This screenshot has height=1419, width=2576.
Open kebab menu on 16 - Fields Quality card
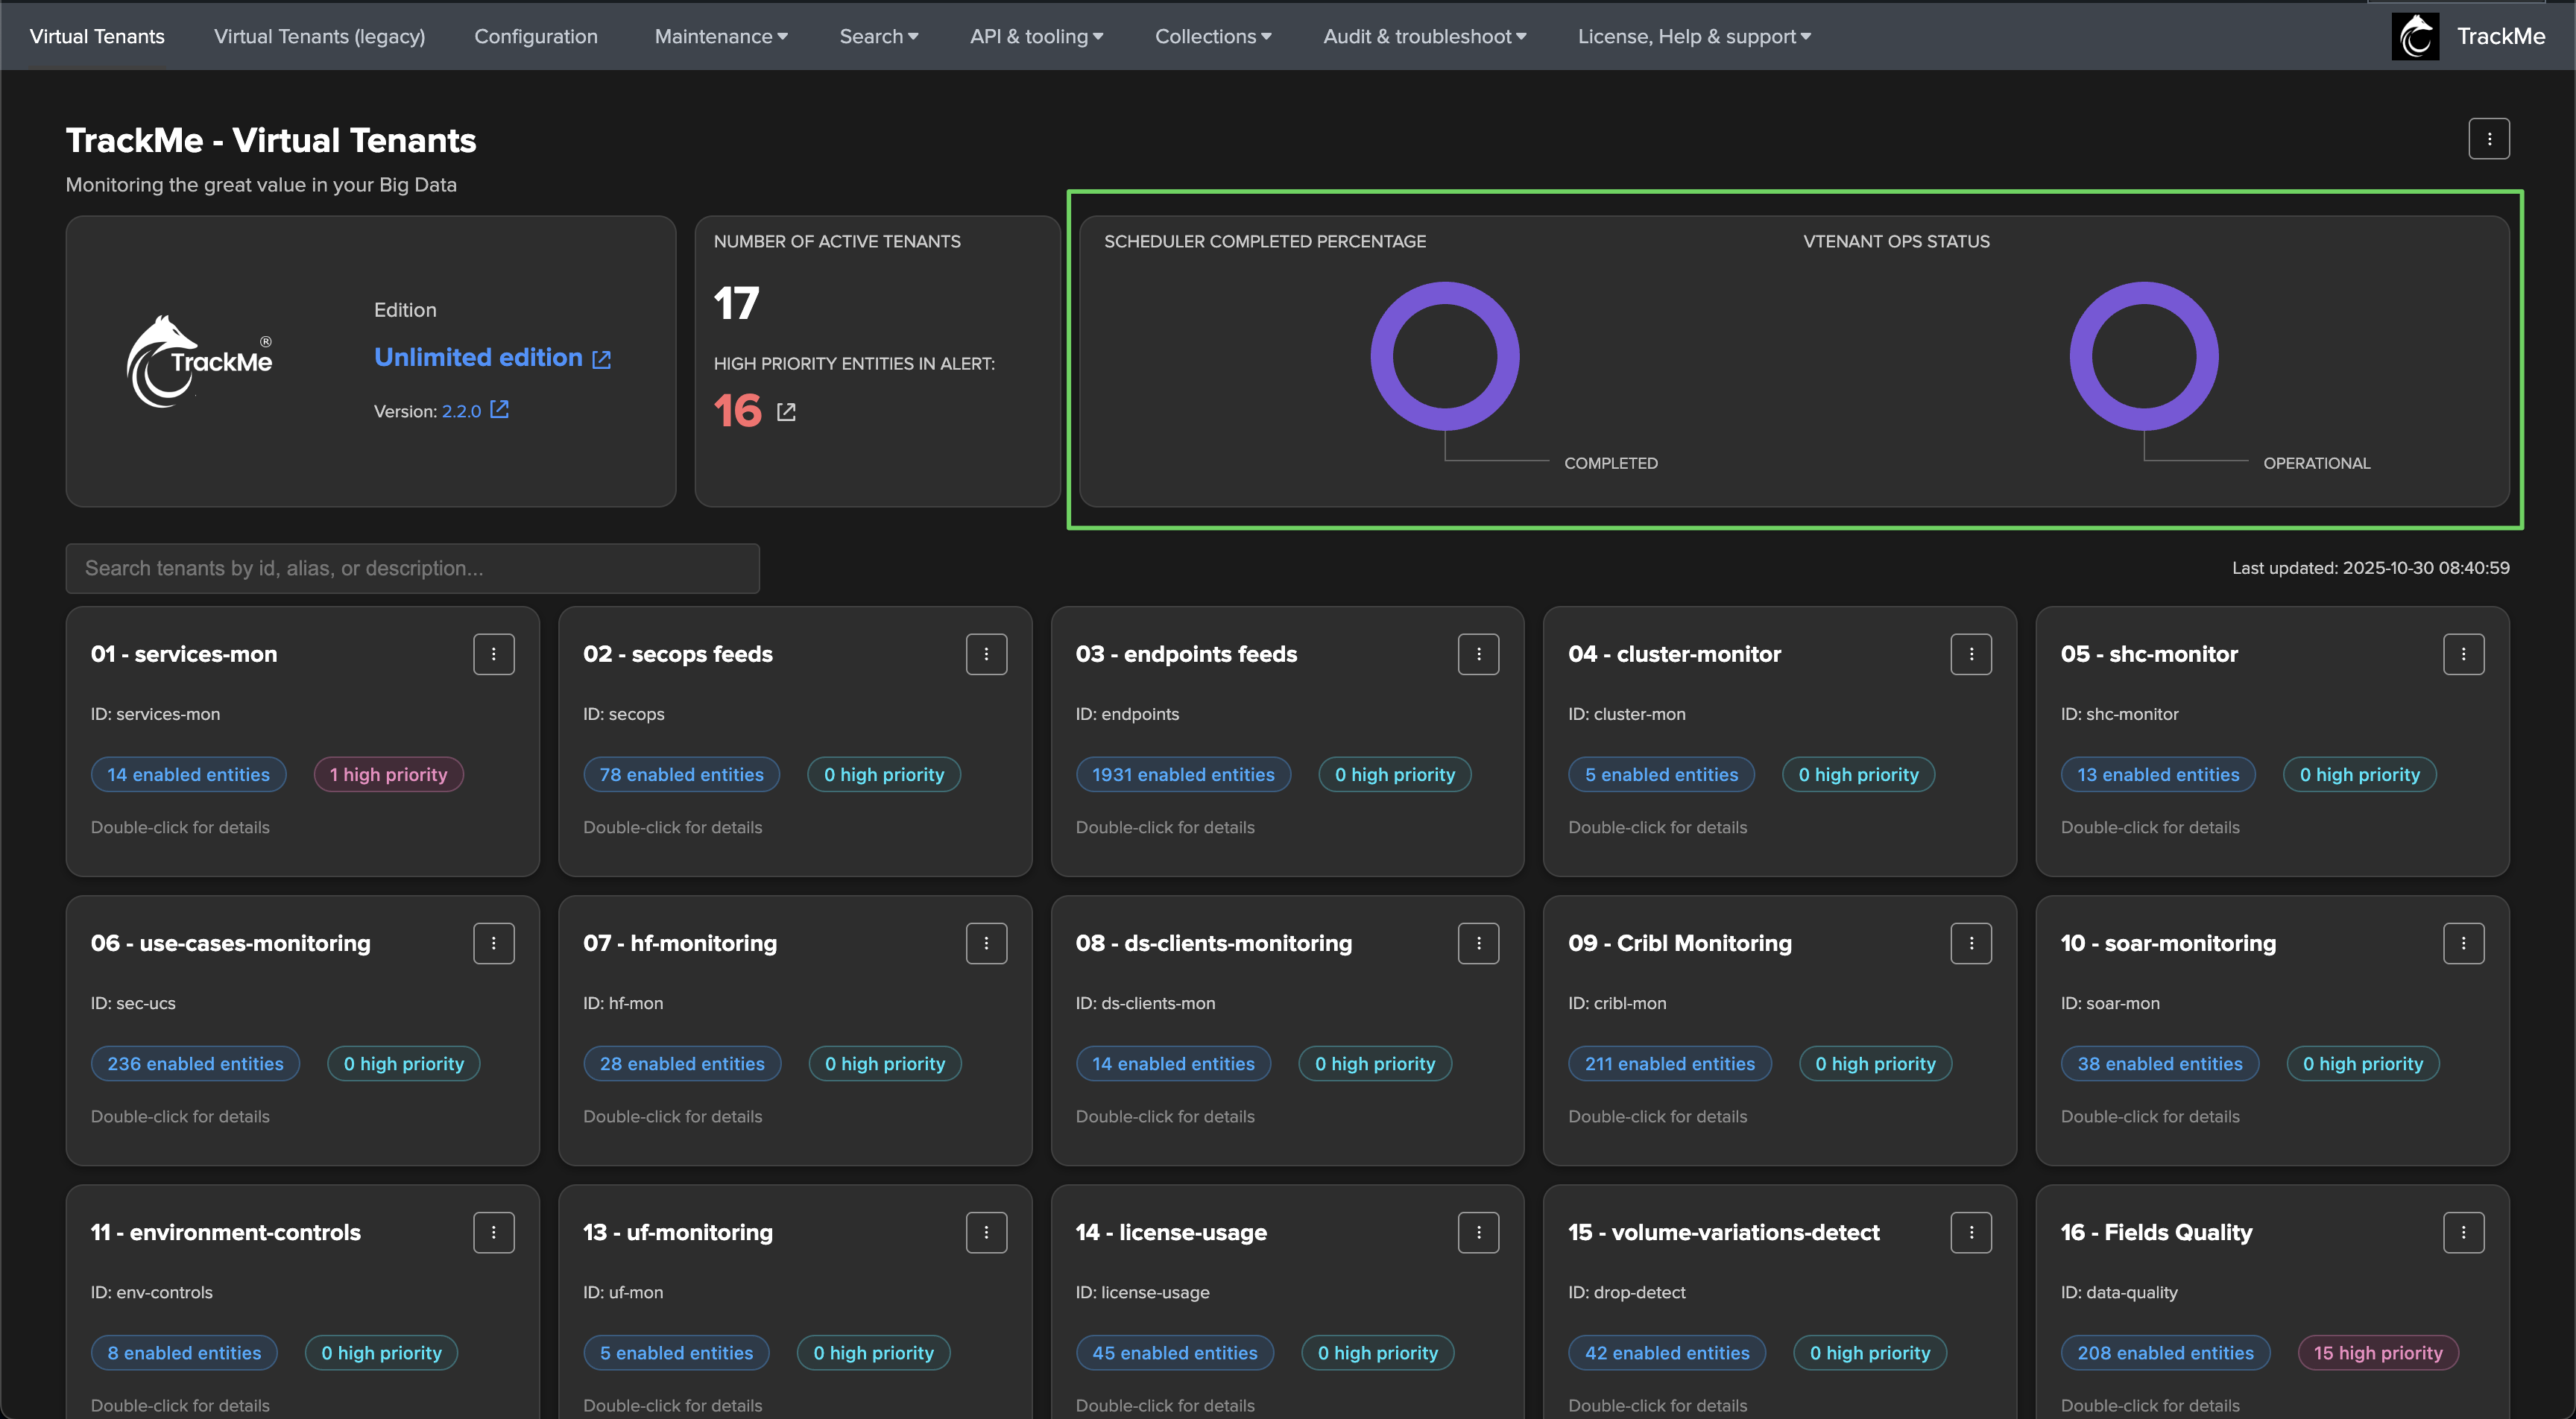click(x=2463, y=1232)
